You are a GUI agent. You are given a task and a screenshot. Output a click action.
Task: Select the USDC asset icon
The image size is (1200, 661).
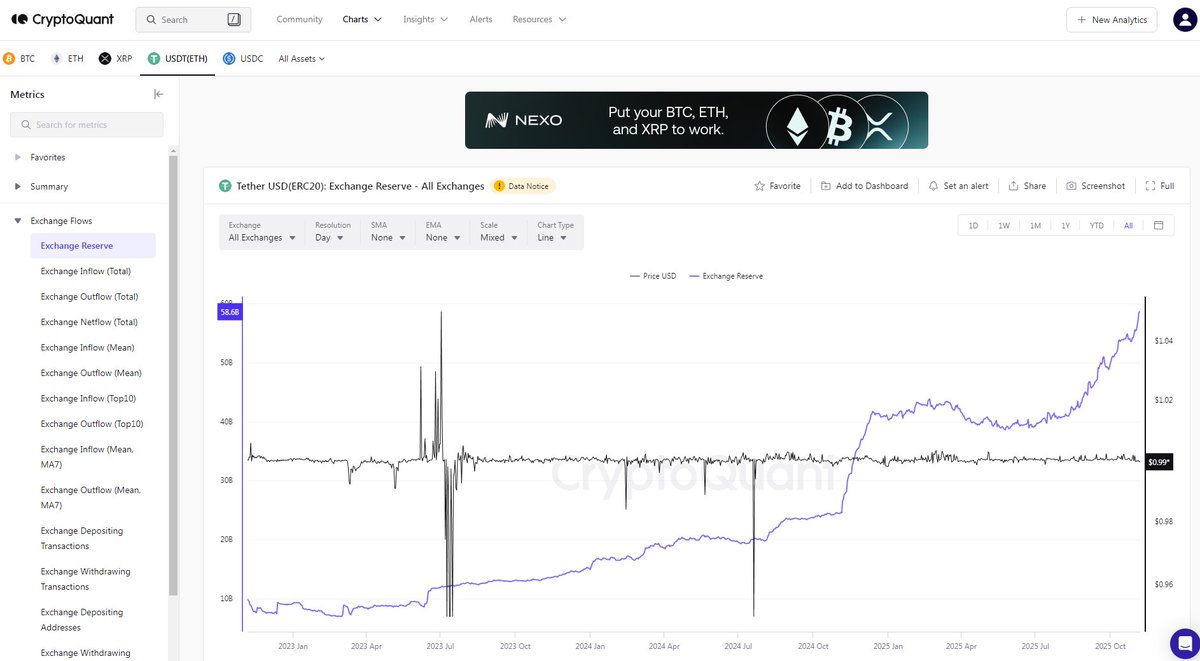coord(229,59)
